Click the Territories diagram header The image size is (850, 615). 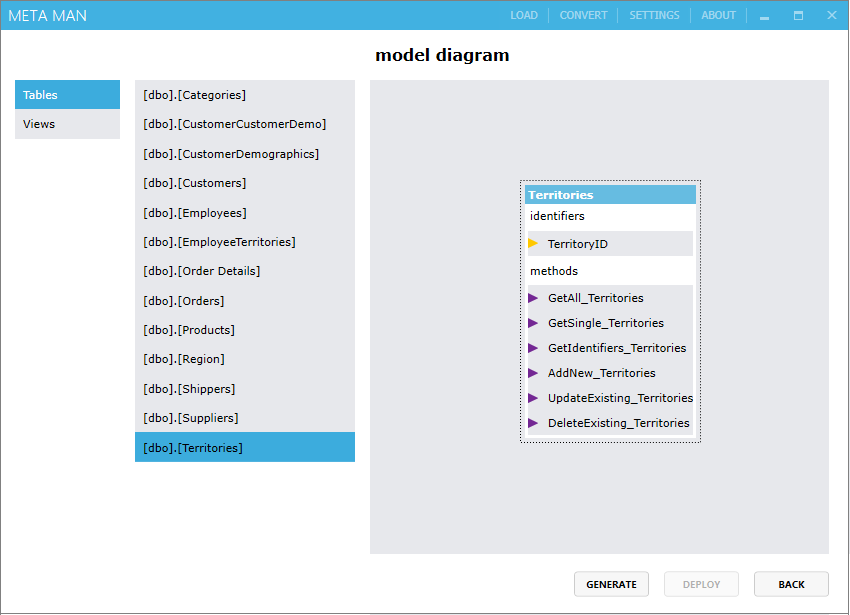[610, 194]
